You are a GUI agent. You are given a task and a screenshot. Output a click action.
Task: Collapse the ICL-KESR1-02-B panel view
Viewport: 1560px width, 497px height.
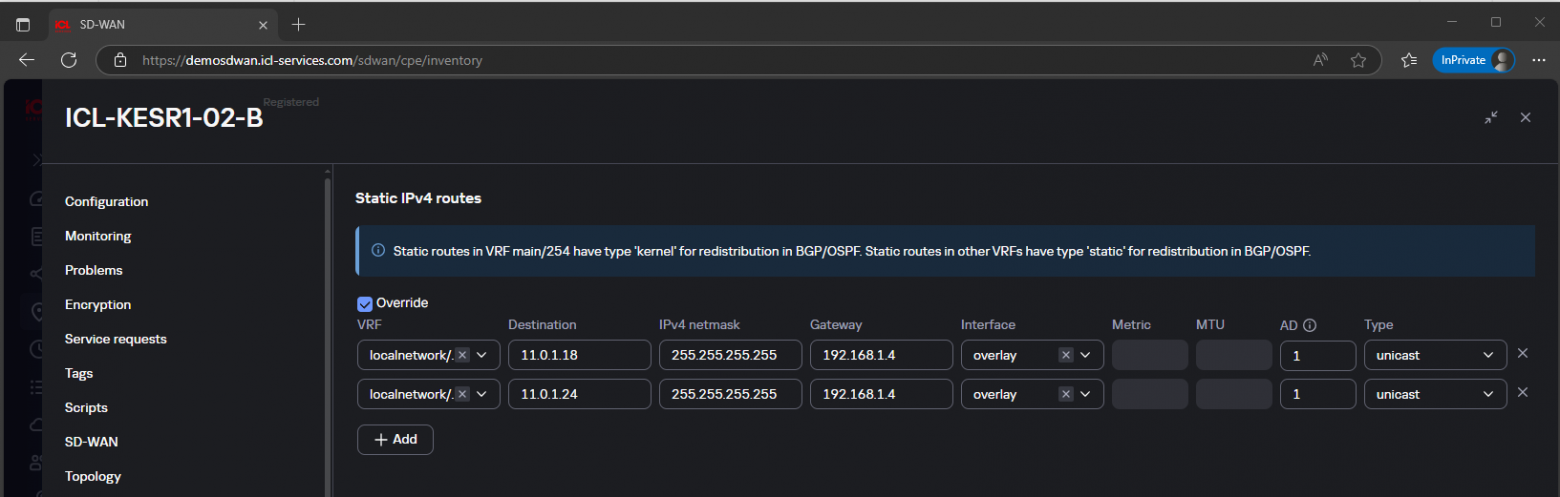(1491, 118)
